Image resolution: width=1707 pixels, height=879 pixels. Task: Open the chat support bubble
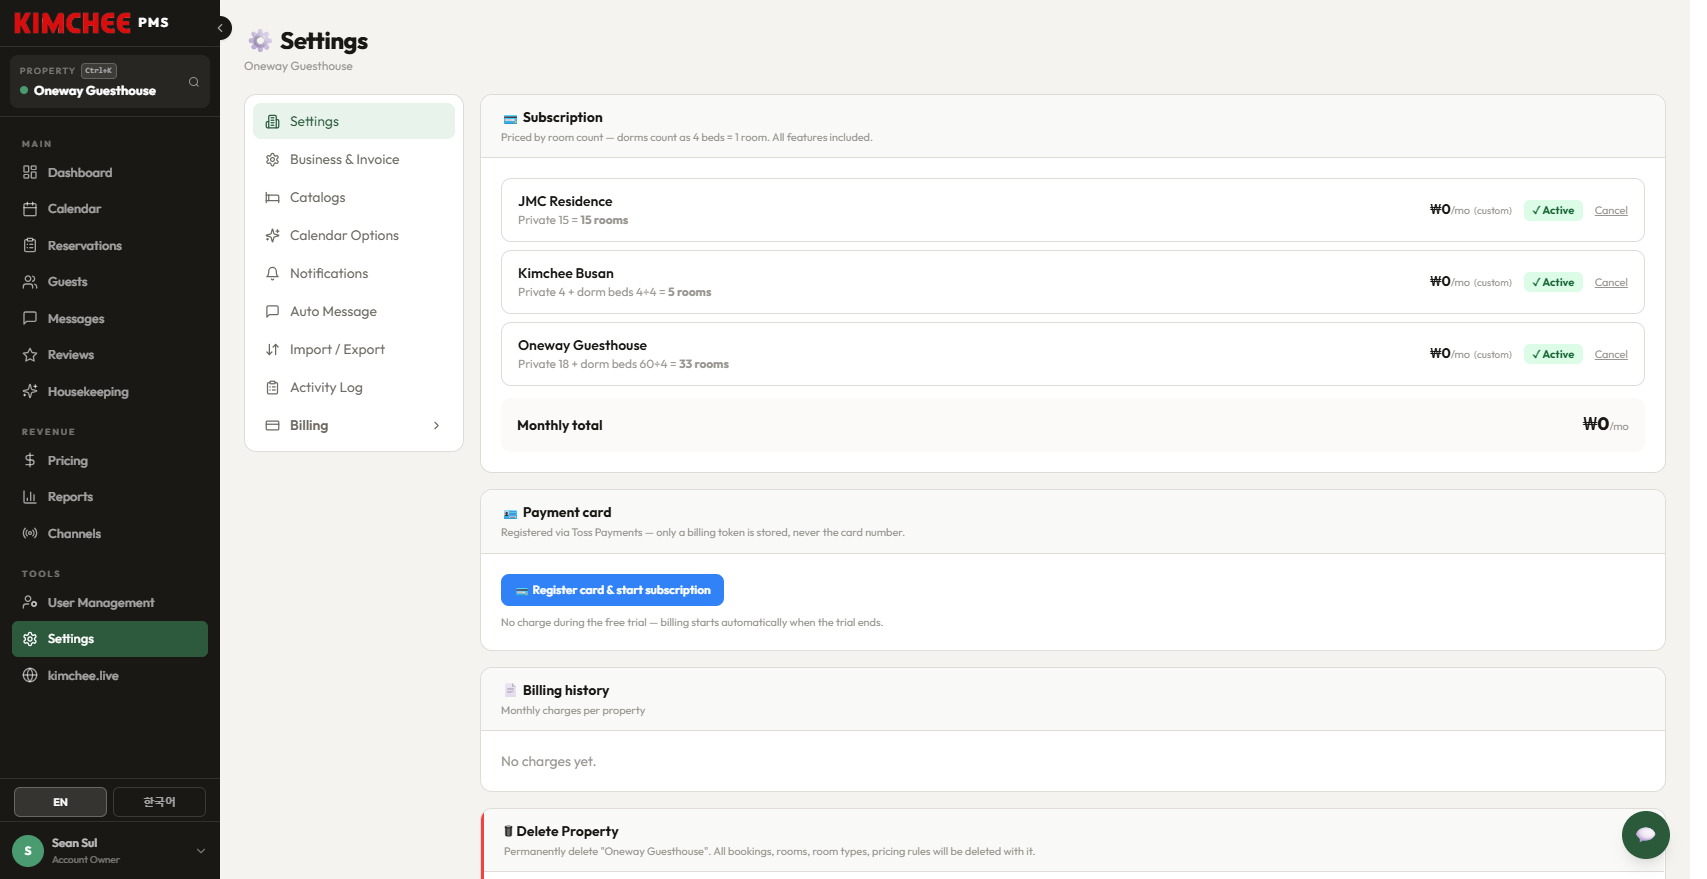pos(1646,835)
